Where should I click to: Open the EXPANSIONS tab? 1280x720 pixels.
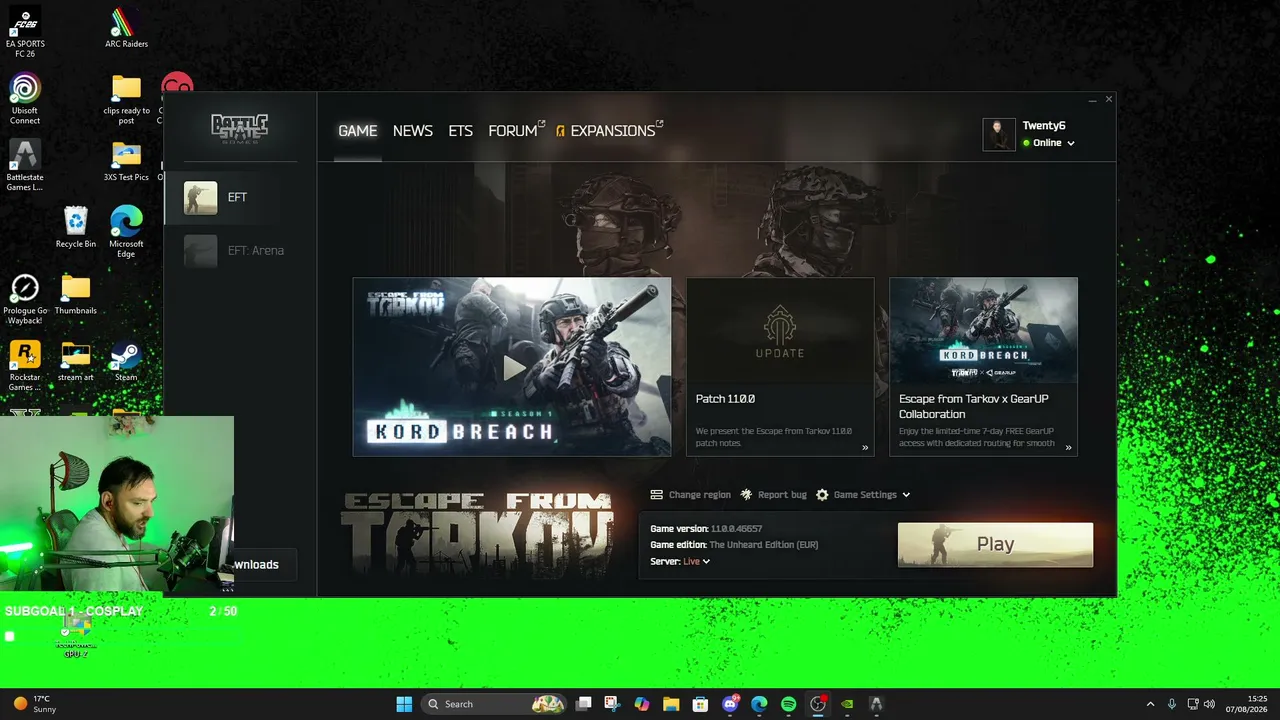point(610,131)
